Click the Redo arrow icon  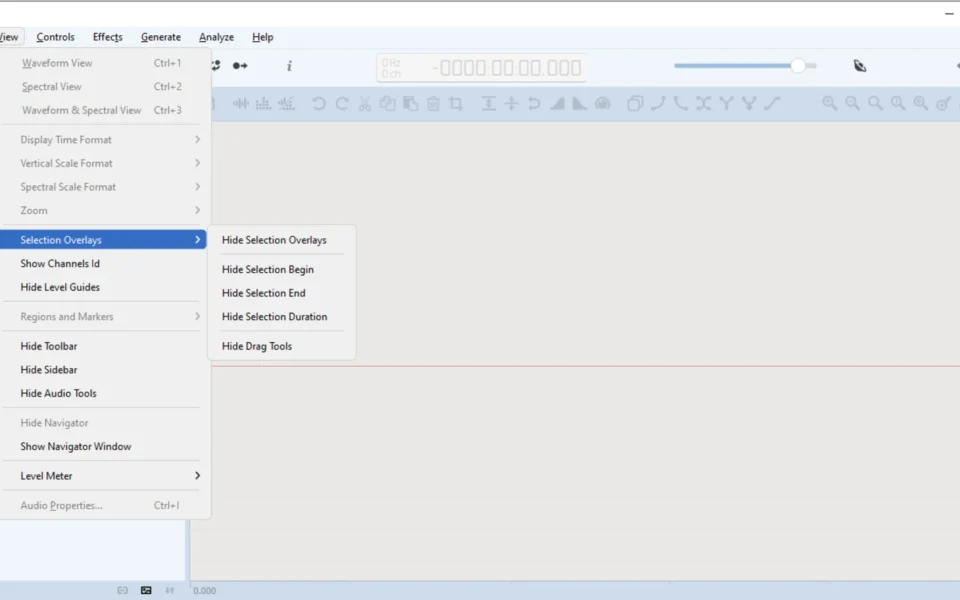point(342,103)
